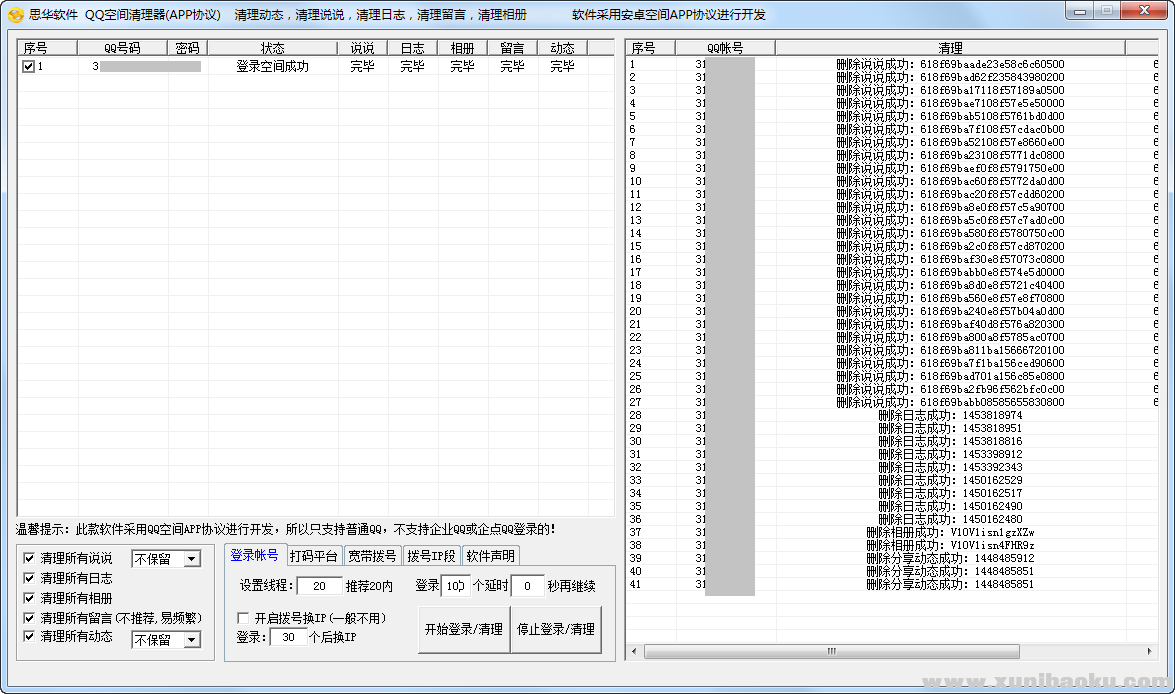1175x694 pixels.
Task: Toggle 清理所有留言 checkbox
Action: click(x=29, y=618)
